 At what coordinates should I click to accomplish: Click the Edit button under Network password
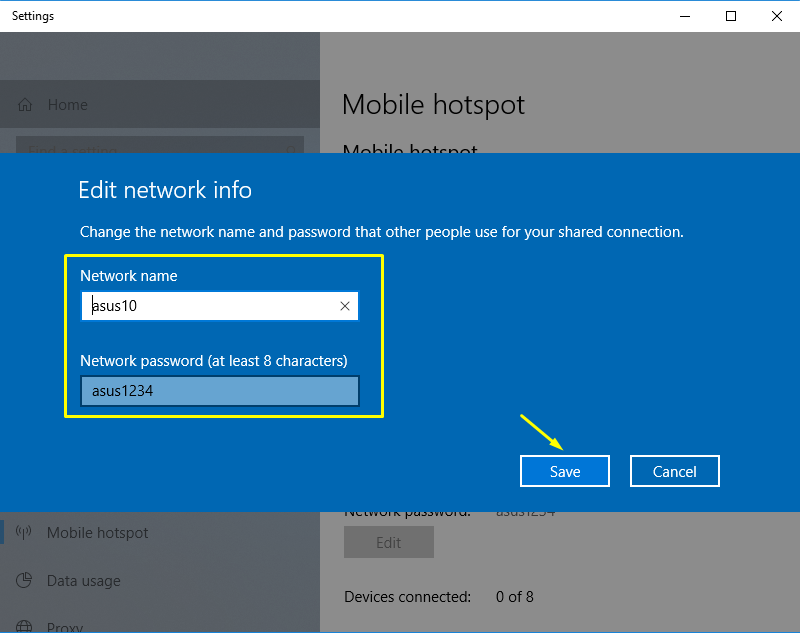(x=388, y=542)
